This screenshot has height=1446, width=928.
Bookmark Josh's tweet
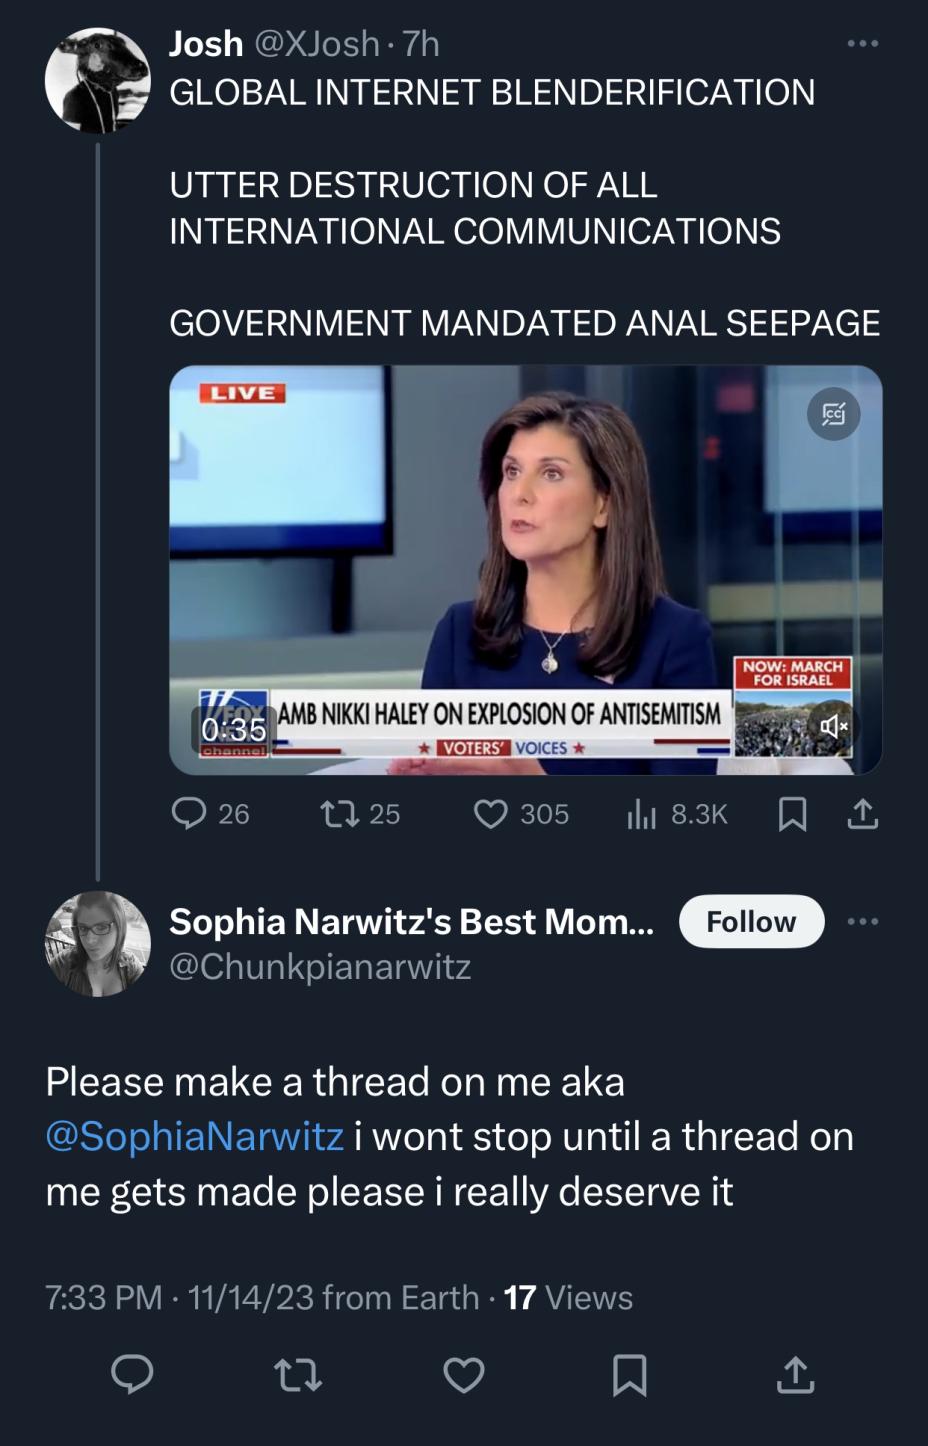pos(792,815)
